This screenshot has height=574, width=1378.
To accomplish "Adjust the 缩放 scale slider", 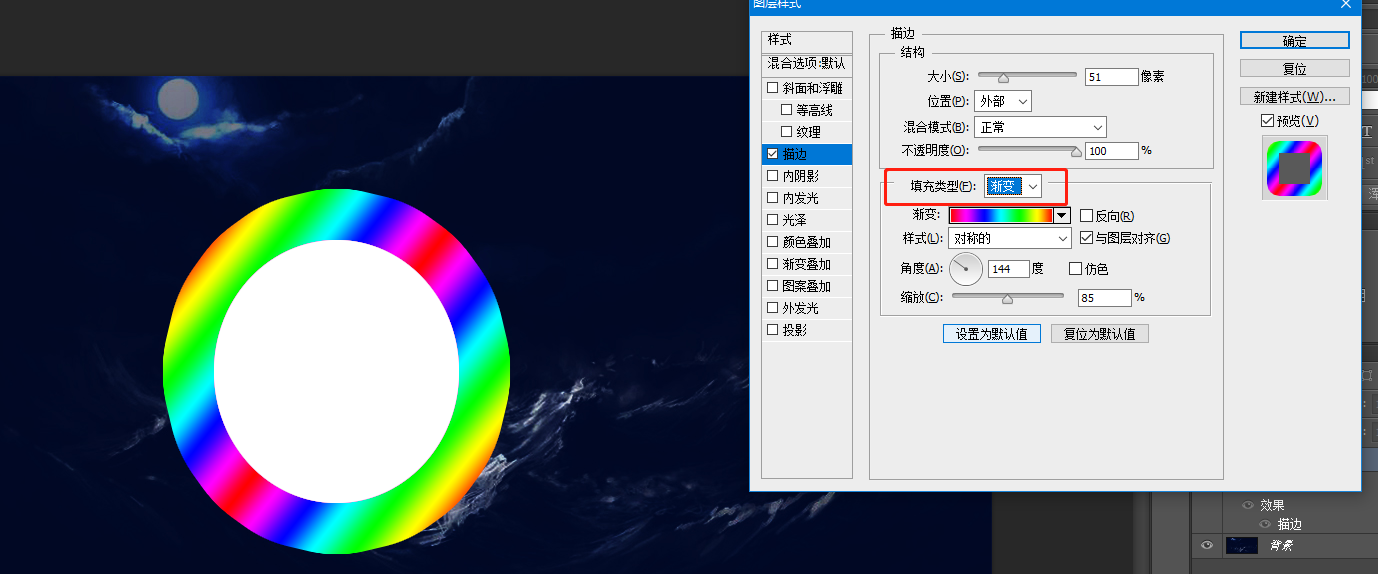I will [x=1007, y=297].
